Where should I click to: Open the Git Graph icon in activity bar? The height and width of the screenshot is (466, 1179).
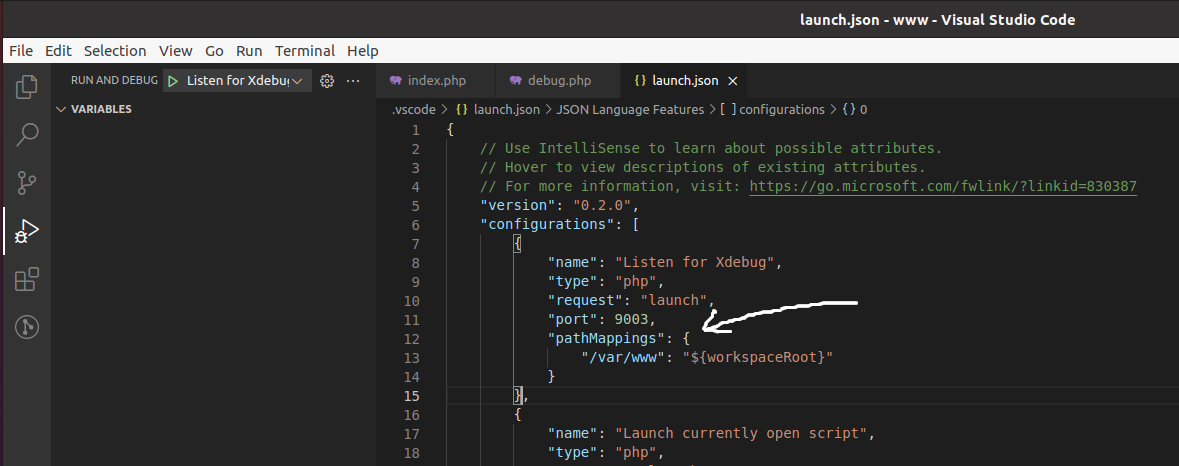(x=26, y=327)
